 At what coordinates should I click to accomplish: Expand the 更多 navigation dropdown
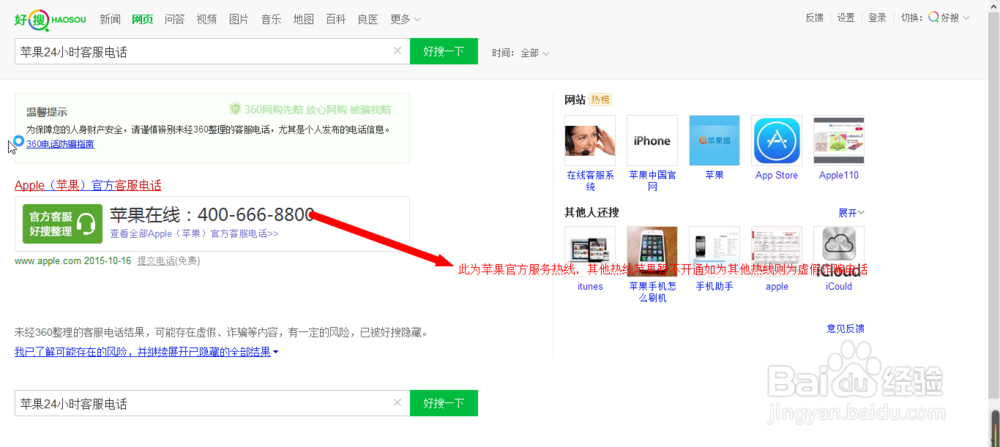(x=405, y=19)
